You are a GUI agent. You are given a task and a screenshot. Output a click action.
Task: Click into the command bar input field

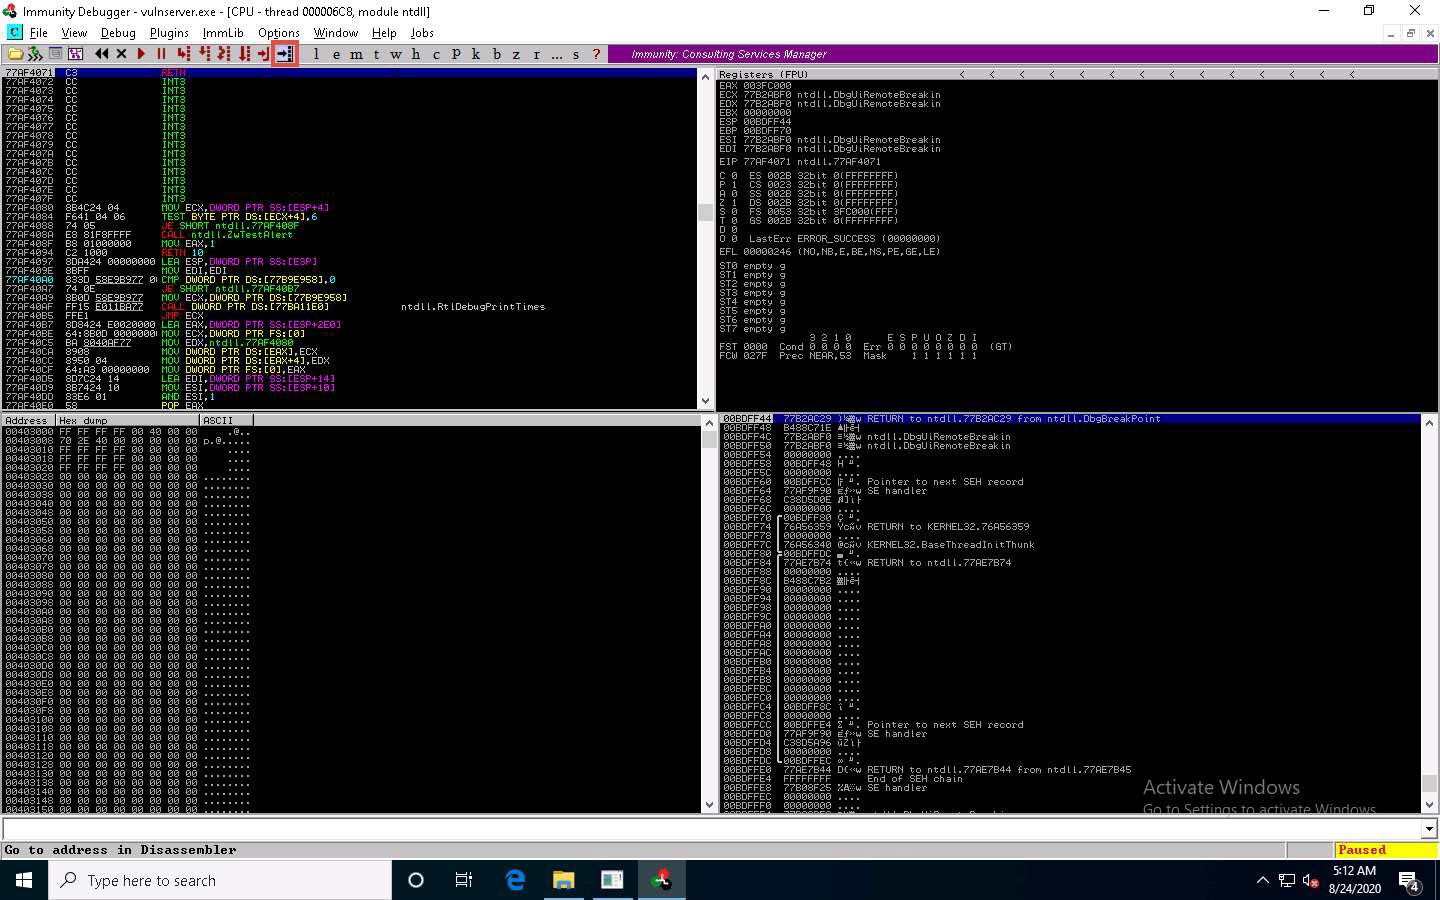pyautogui.click(x=711, y=828)
